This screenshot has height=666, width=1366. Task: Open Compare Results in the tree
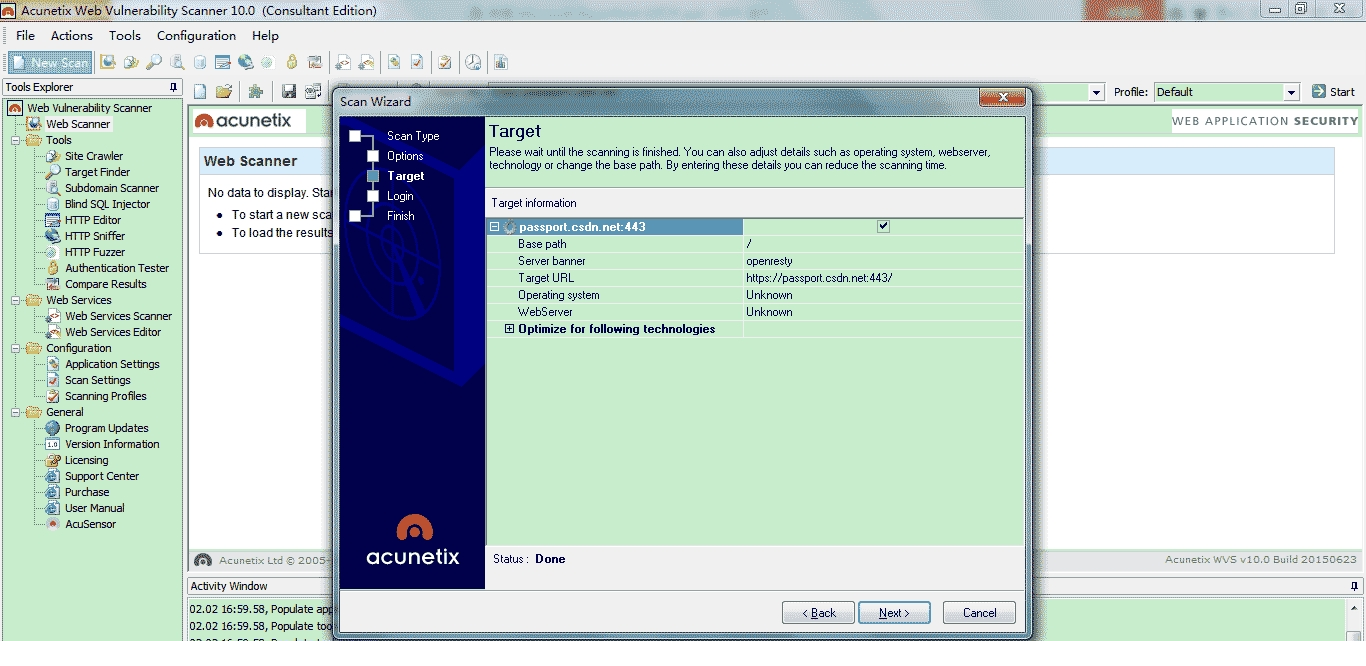coord(106,284)
